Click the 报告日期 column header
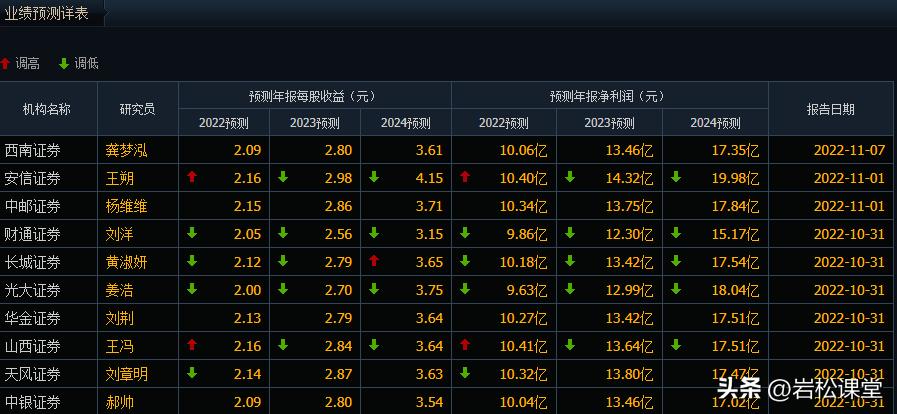This screenshot has height=414, width=897. [x=831, y=109]
